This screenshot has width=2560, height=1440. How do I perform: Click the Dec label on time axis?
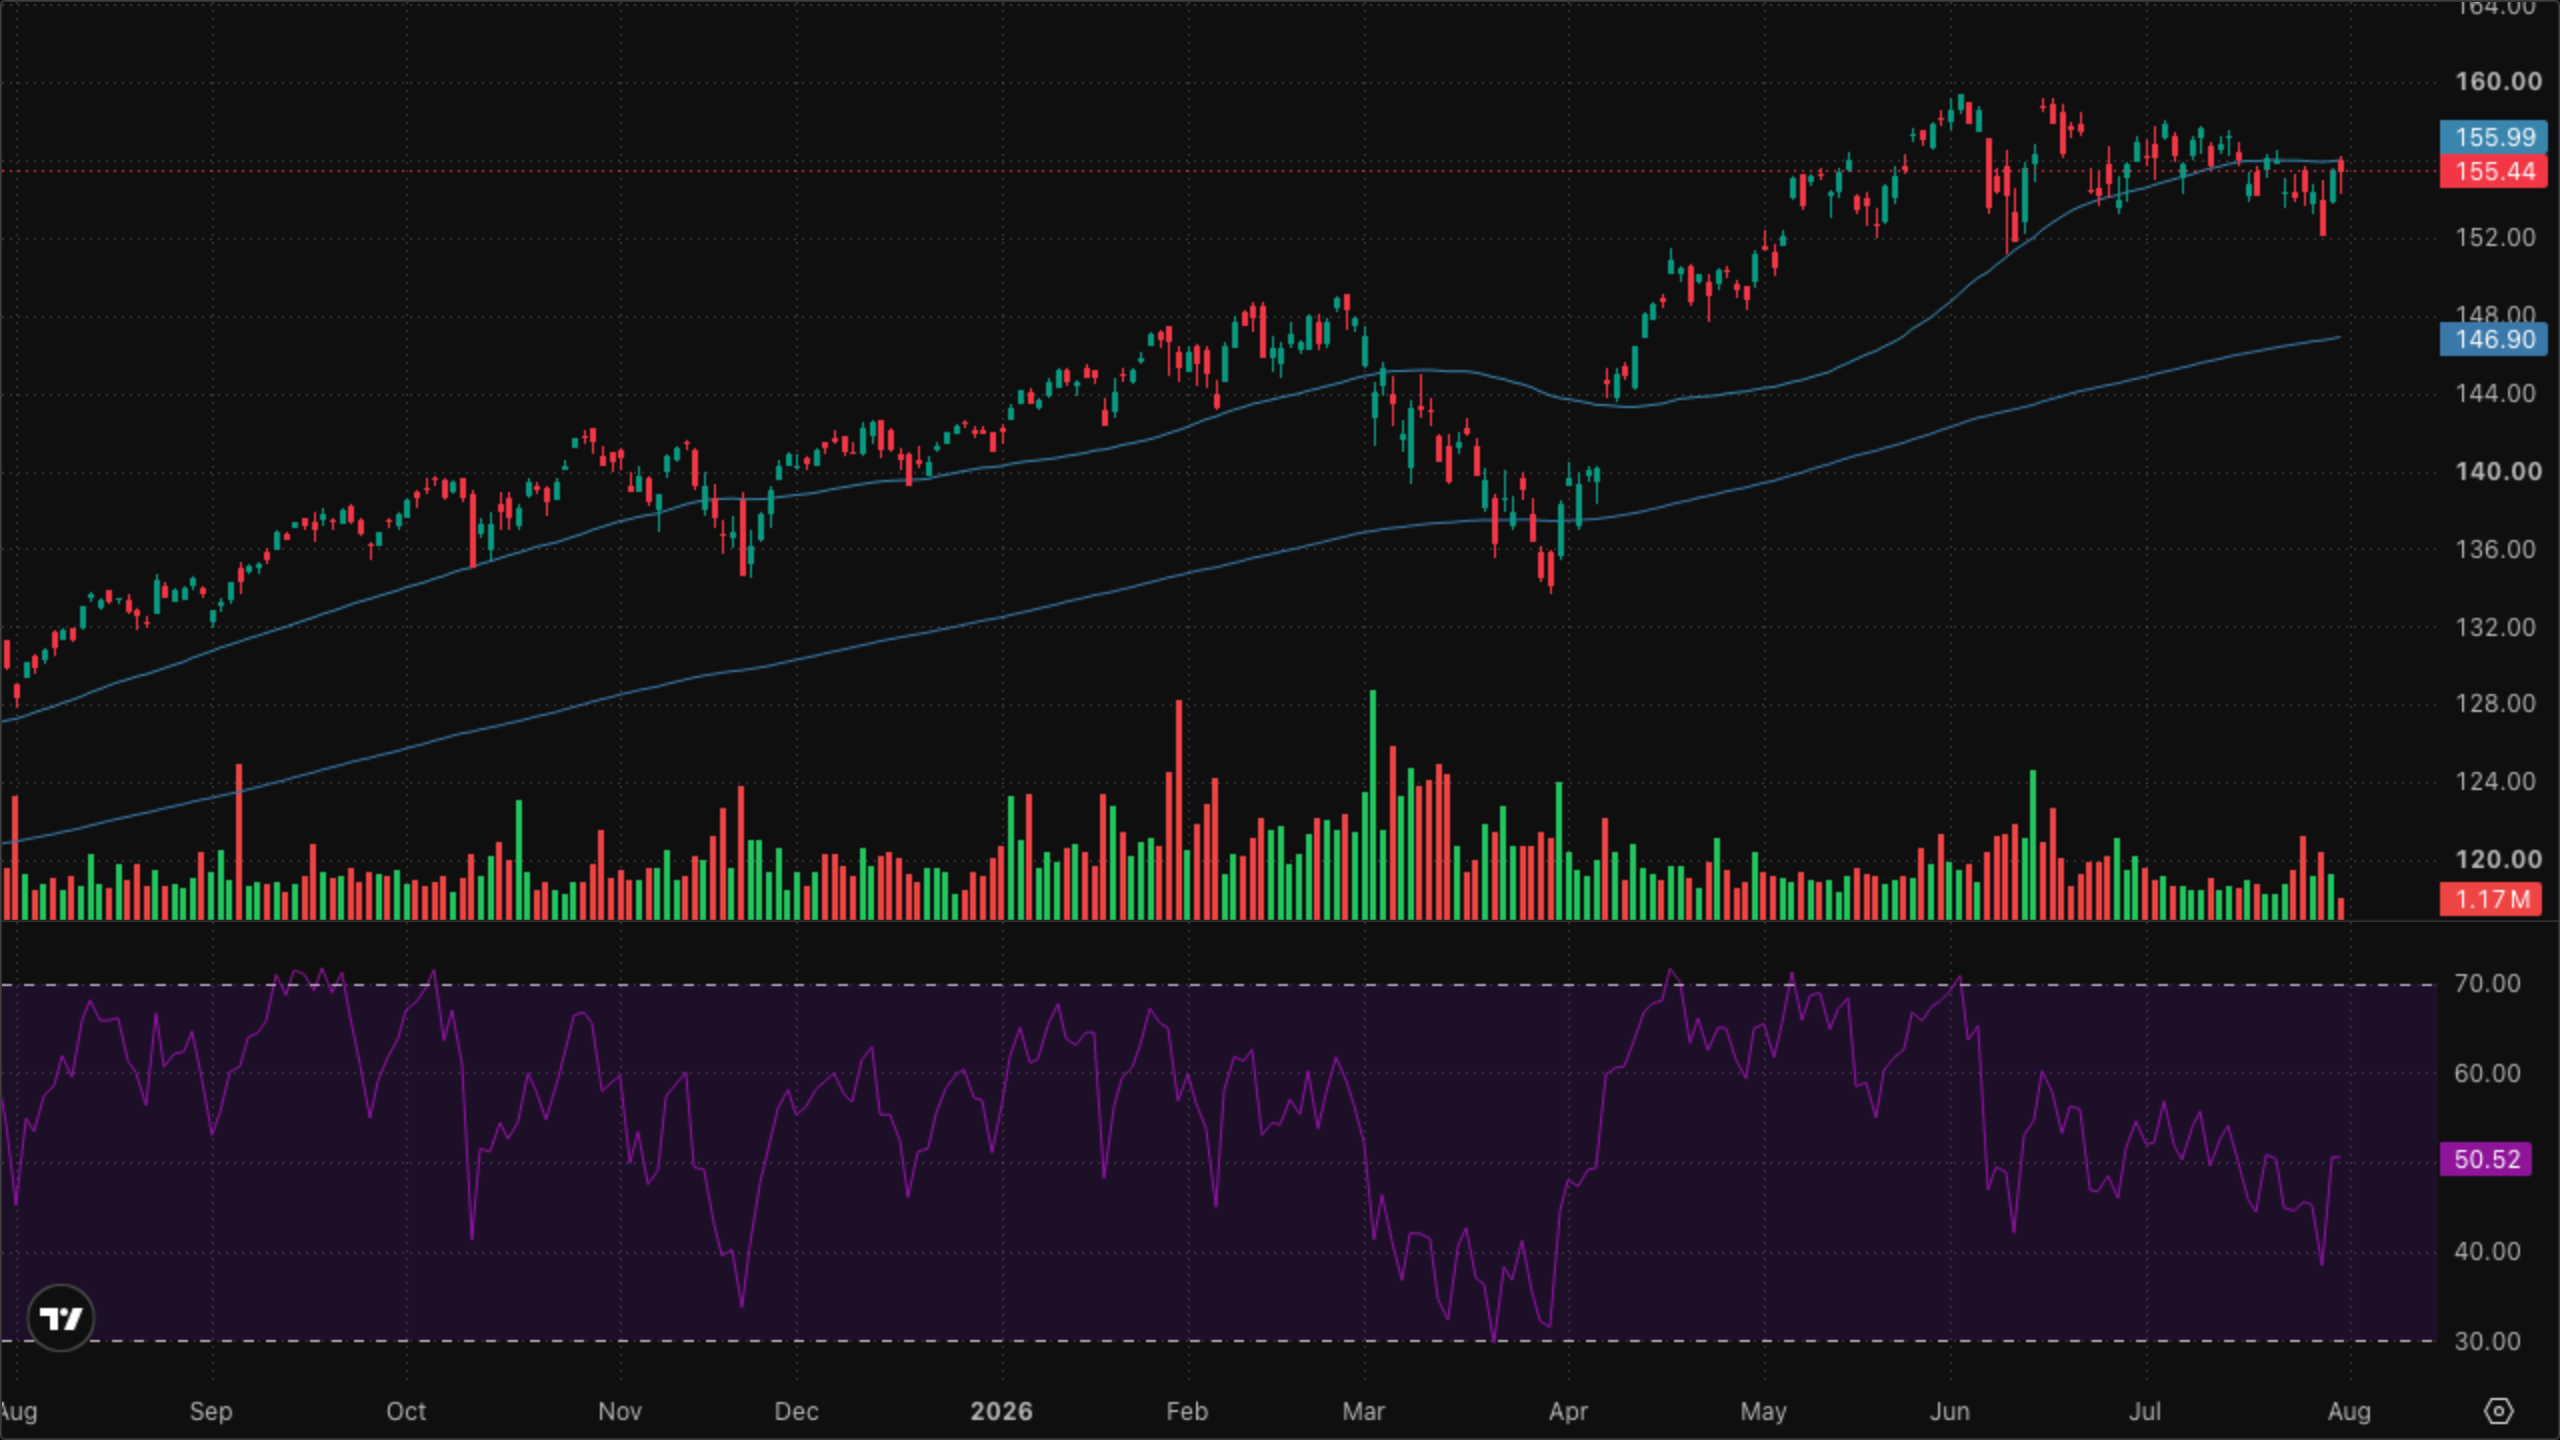(796, 1411)
